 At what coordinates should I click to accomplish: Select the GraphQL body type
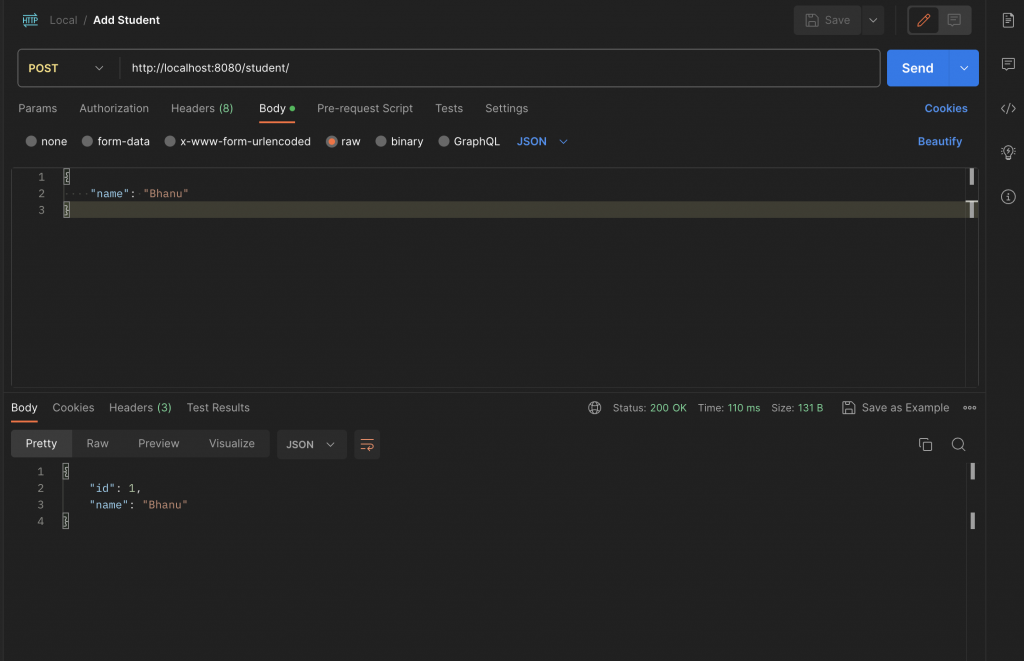pyautogui.click(x=443, y=141)
